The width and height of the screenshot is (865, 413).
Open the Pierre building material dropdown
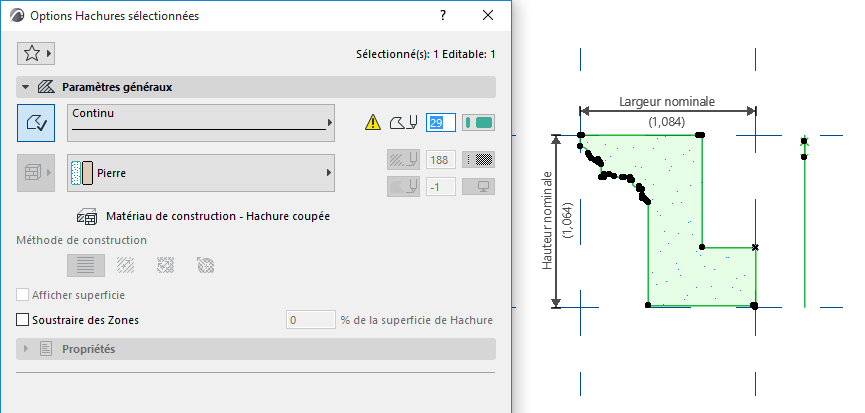click(200, 173)
